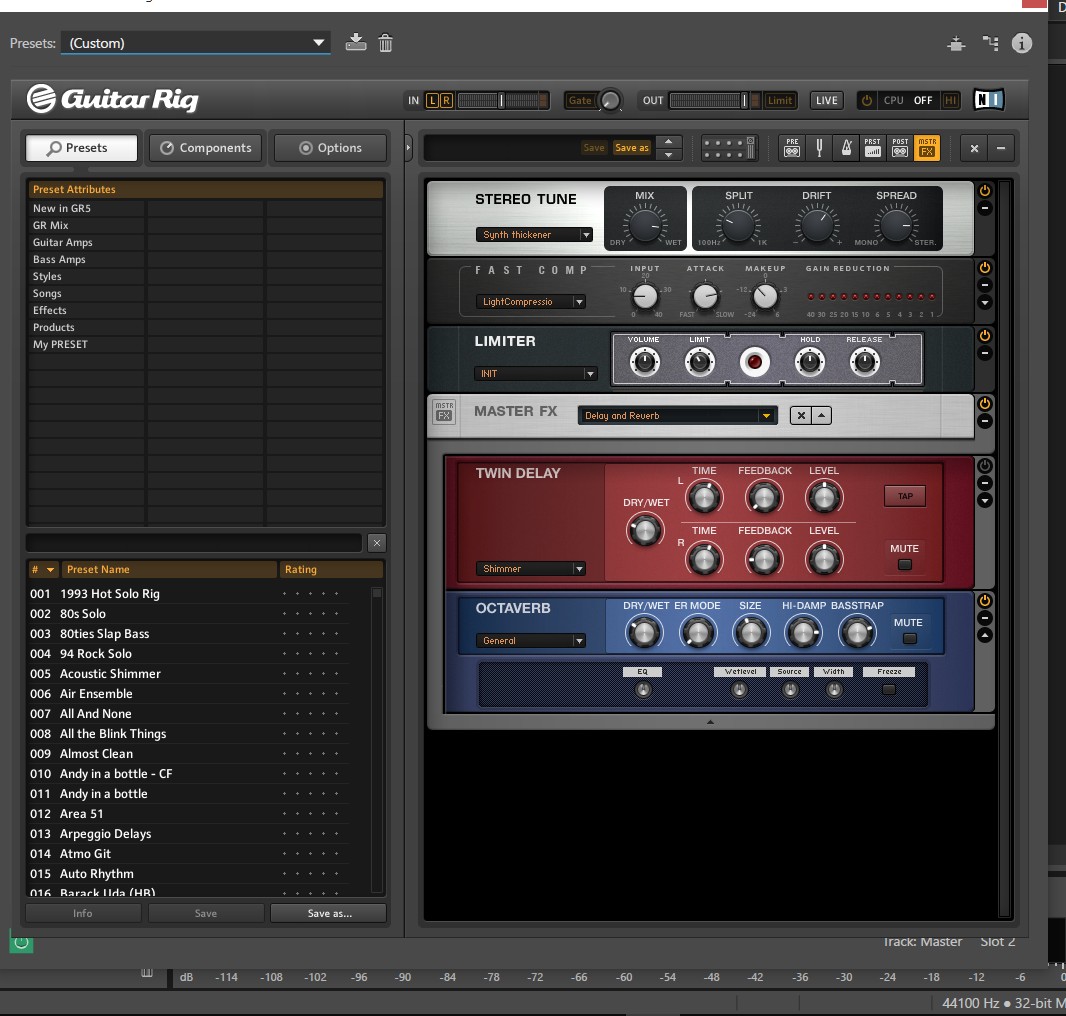Toggle the Stereo Tune power switch
The height and width of the screenshot is (1016, 1066).
[984, 191]
